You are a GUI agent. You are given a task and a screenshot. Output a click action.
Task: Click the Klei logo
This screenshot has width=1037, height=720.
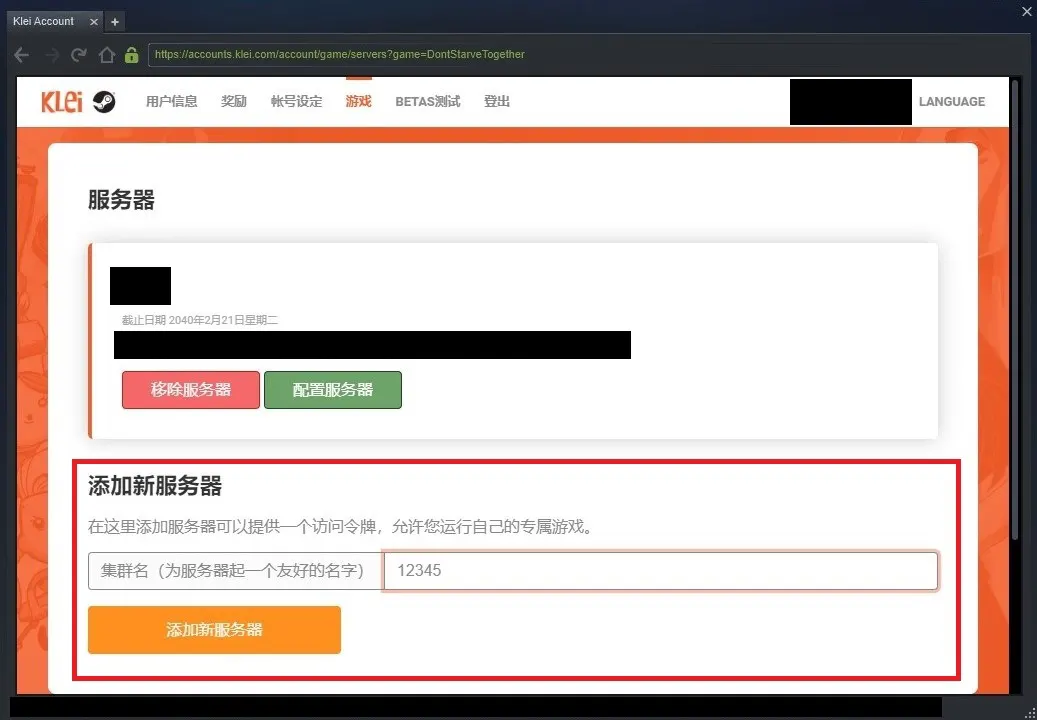[63, 101]
